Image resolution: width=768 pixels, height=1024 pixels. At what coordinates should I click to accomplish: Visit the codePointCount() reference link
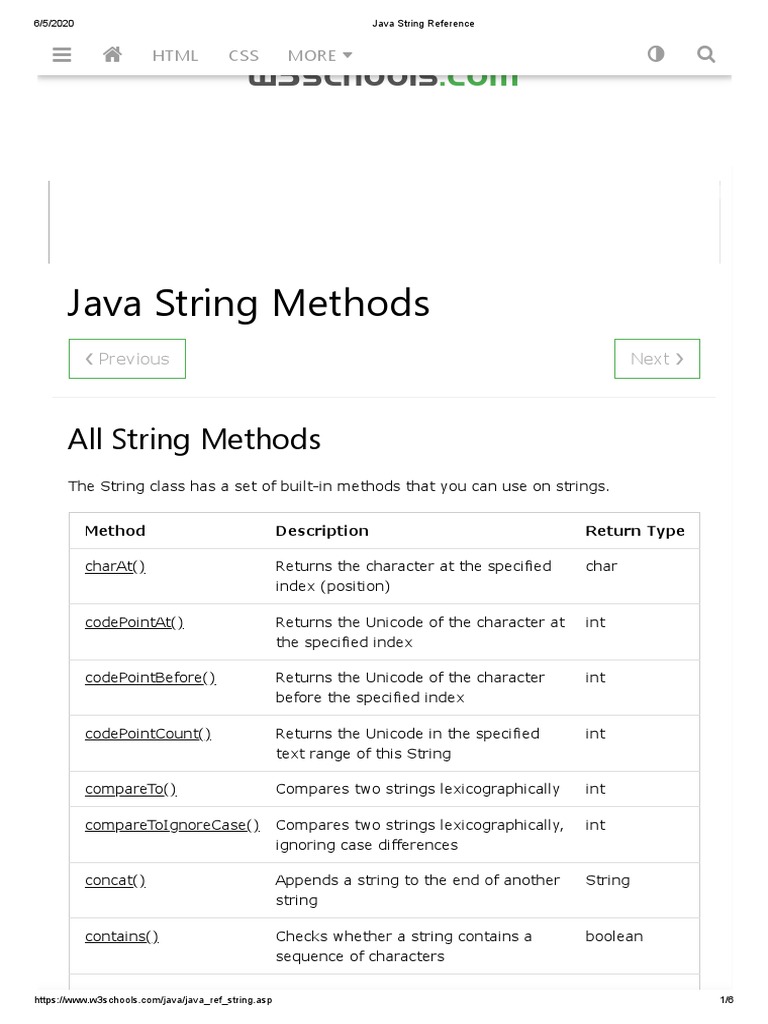point(148,734)
